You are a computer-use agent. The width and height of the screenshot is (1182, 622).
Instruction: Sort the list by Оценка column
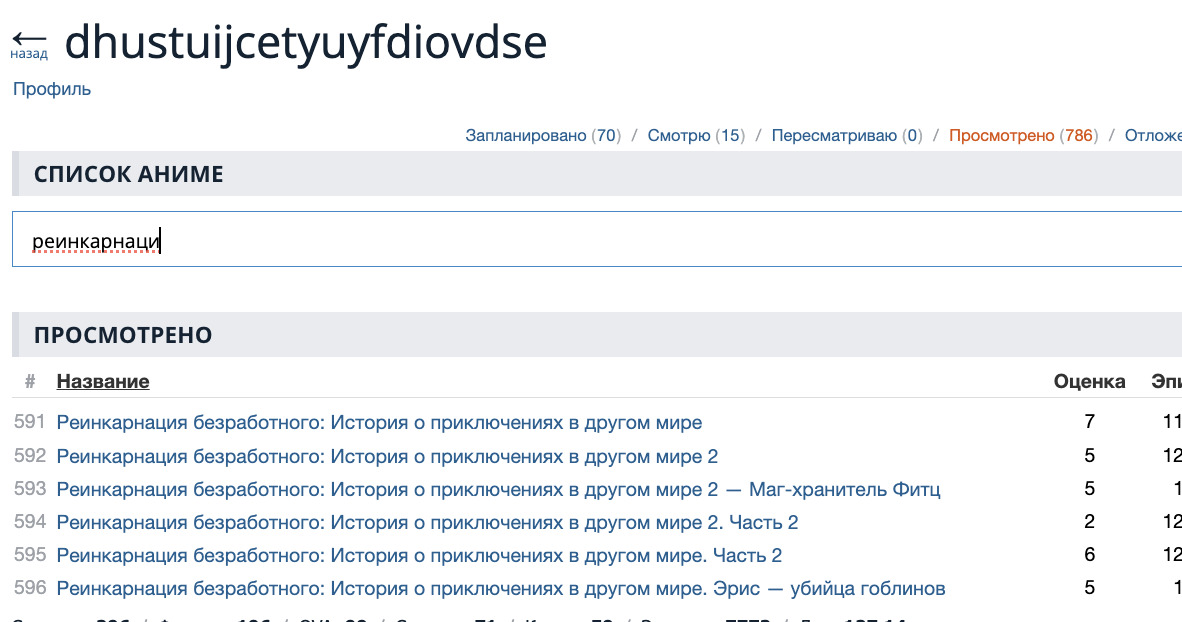click(1089, 381)
